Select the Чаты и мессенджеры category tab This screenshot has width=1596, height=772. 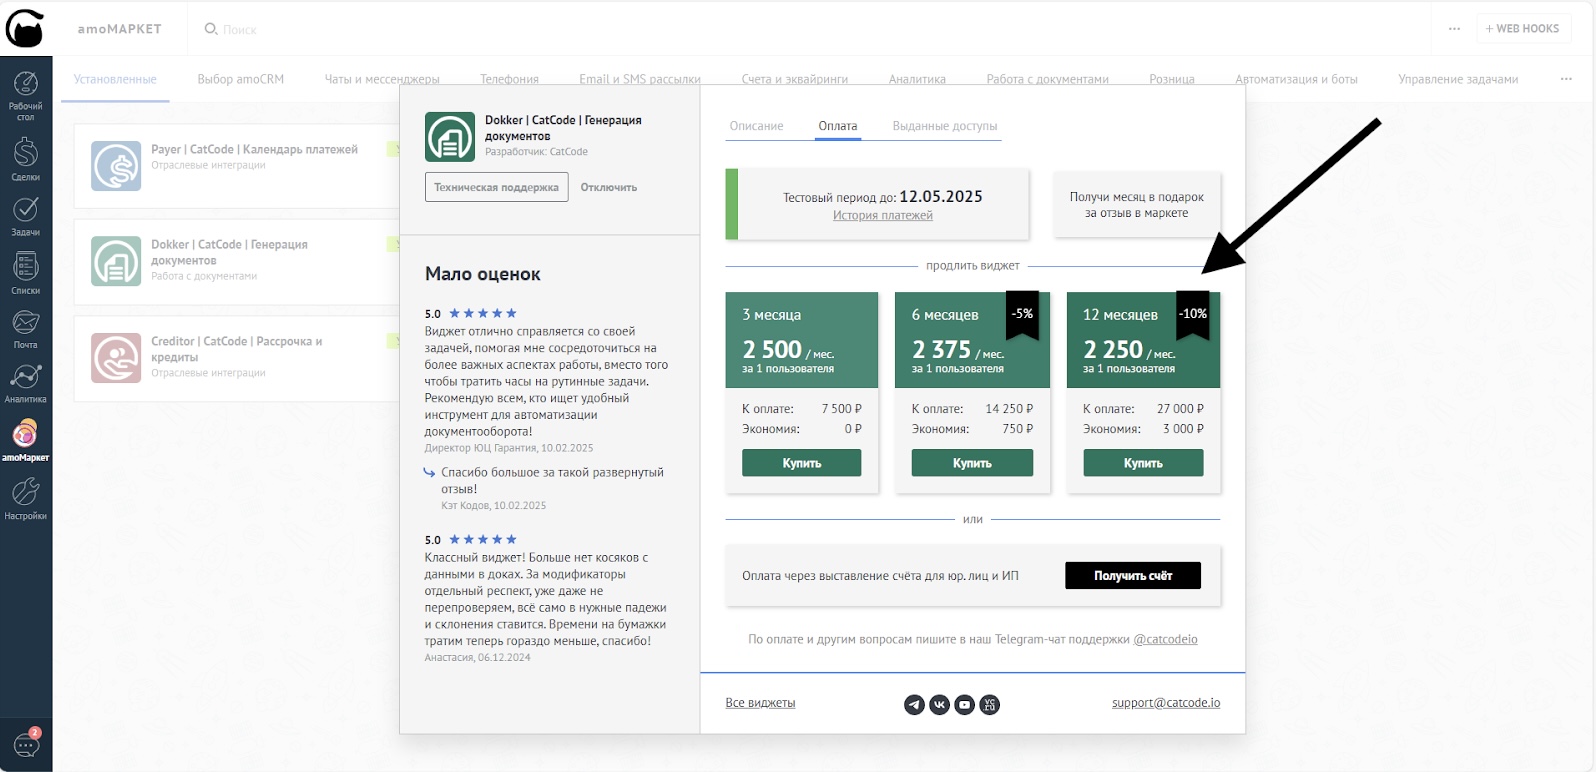(x=382, y=79)
